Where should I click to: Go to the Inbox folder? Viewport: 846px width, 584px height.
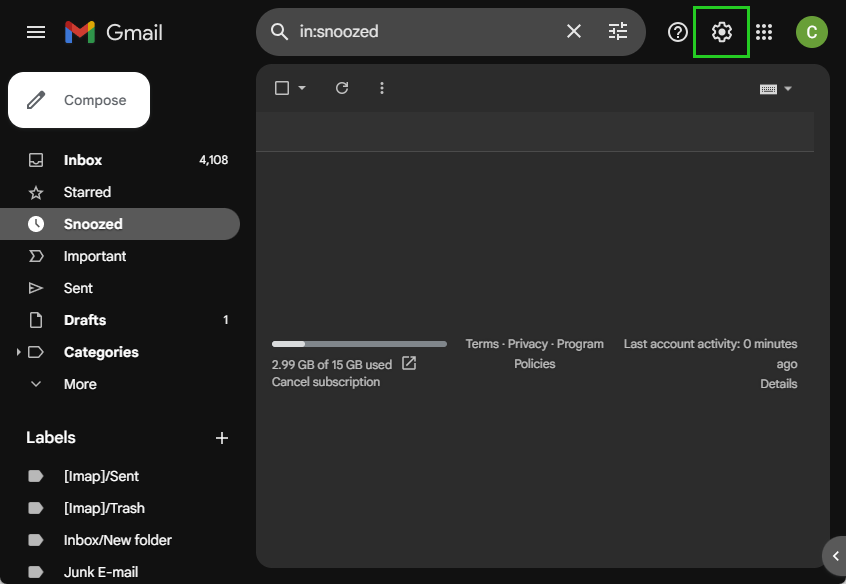pos(83,160)
